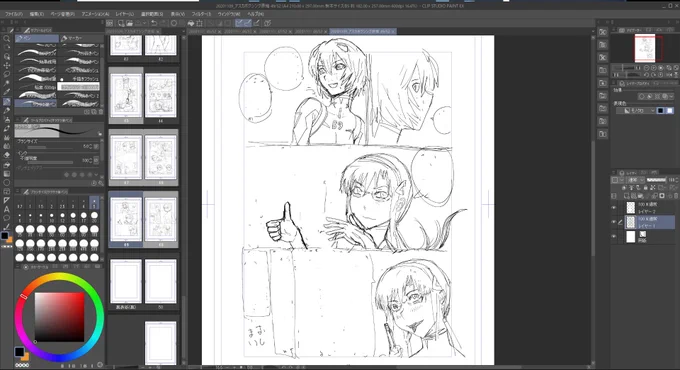Click the Border effect icon in Layer Property
The height and width of the screenshot is (370, 680).
[x=641, y=96]
